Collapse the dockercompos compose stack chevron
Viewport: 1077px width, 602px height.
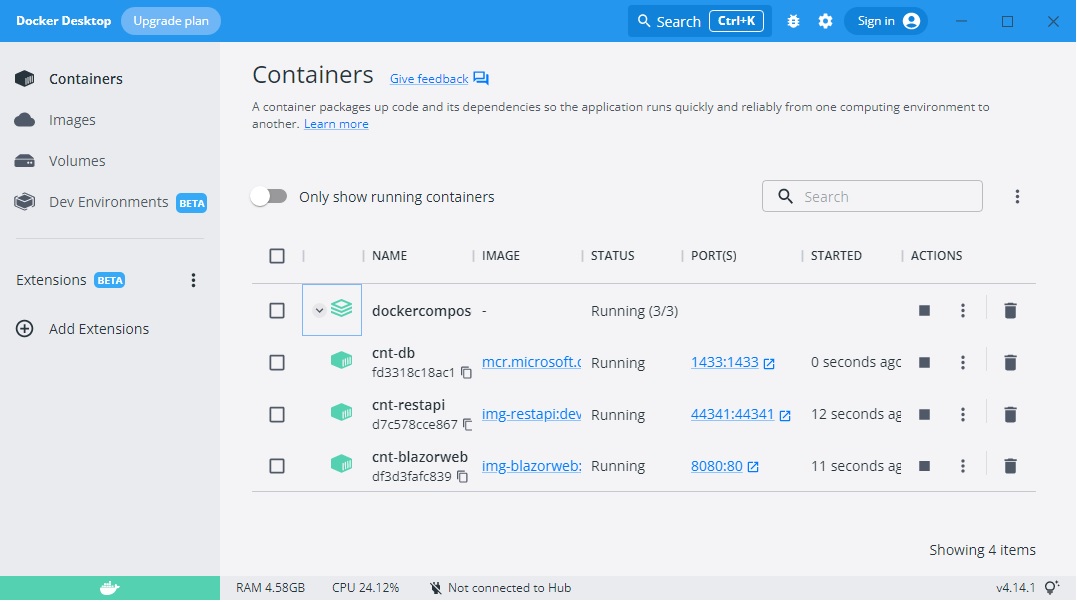319,311
